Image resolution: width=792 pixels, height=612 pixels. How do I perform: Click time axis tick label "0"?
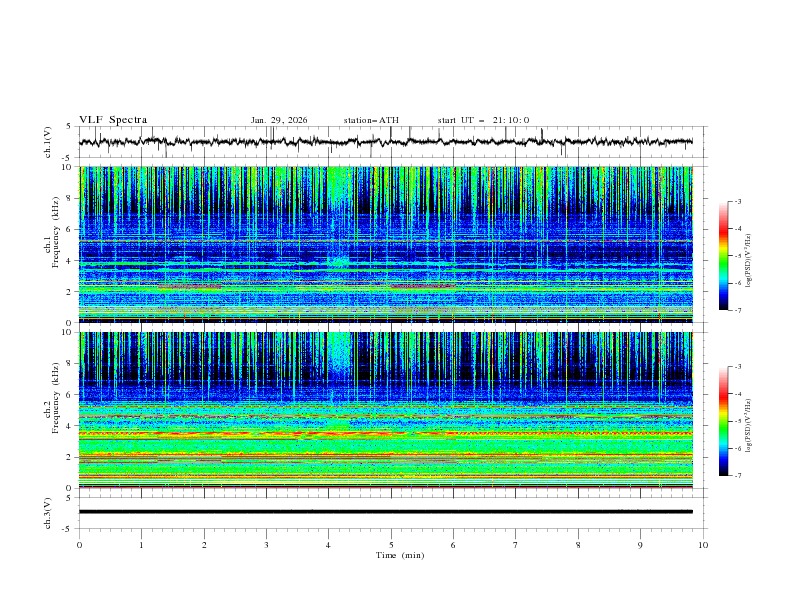click(79, 545)
